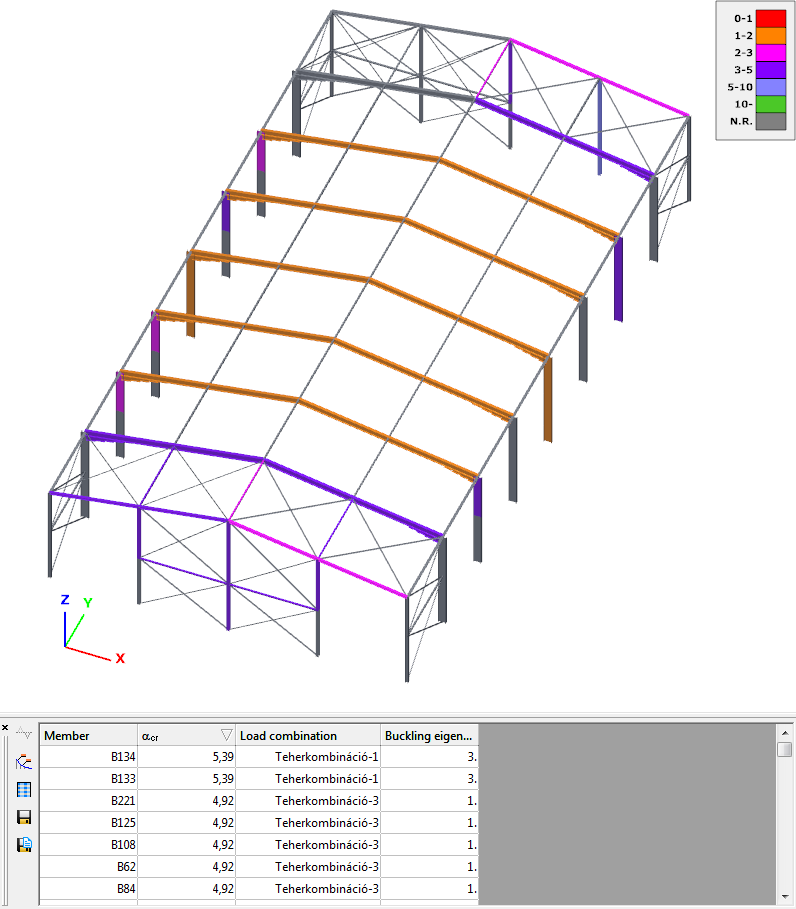The width and height of the screenshot is (796, 909).
Task: Click the 5,39 value in row B134
Action: point(223,757)
